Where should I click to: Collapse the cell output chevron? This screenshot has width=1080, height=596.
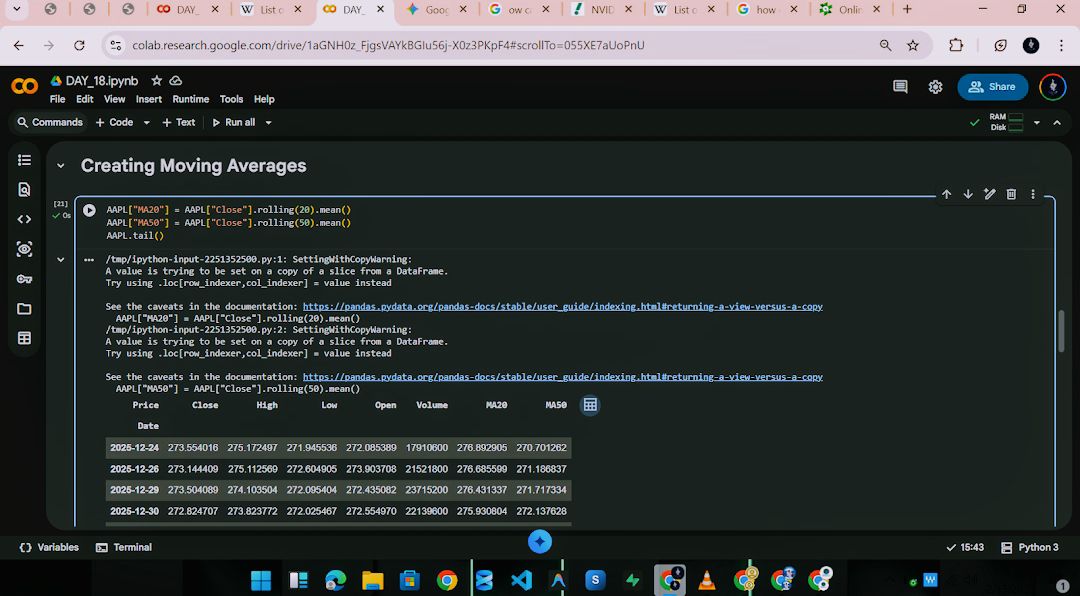(61, 260)
